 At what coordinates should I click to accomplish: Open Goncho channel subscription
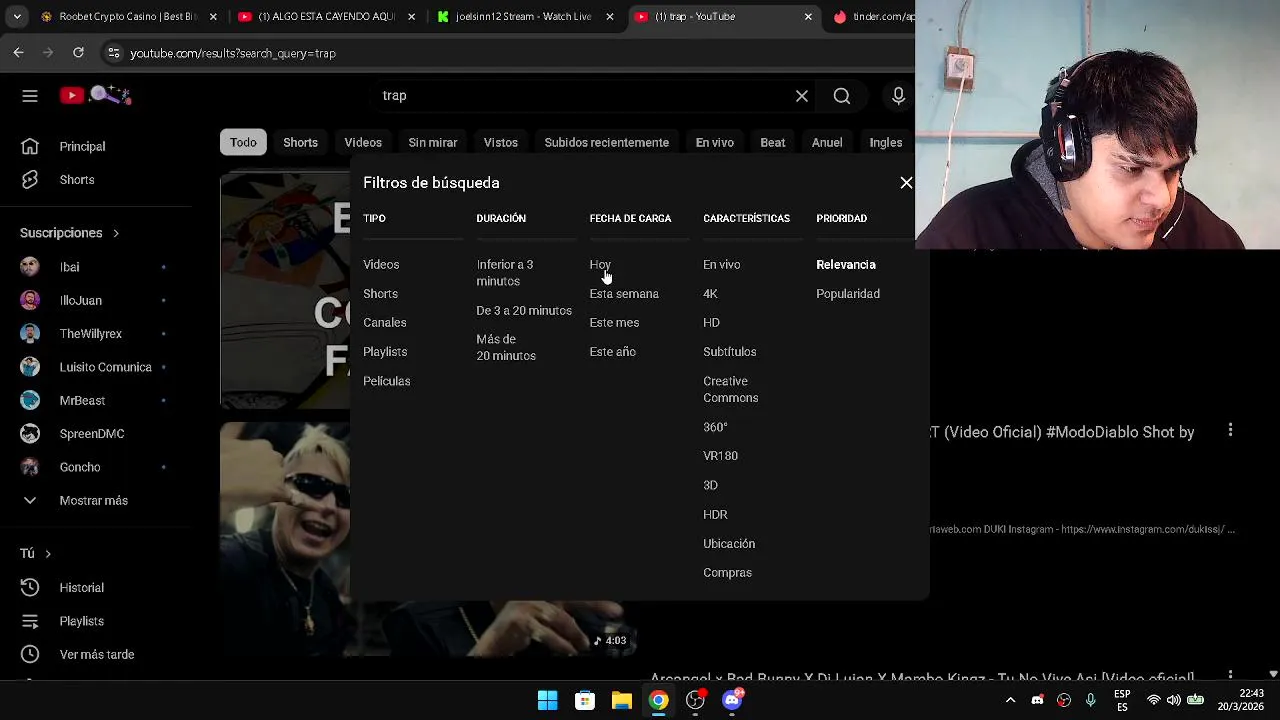80,467
